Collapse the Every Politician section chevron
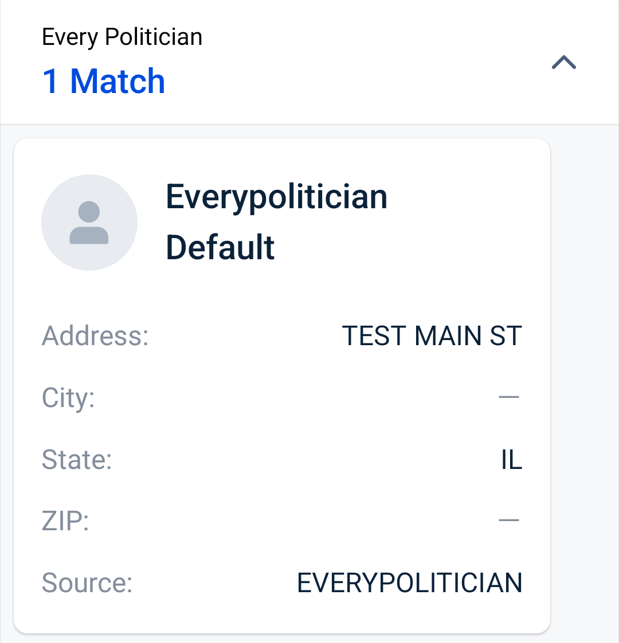The height and width of the screenshot is (643, 619). [x=564, y=62]
